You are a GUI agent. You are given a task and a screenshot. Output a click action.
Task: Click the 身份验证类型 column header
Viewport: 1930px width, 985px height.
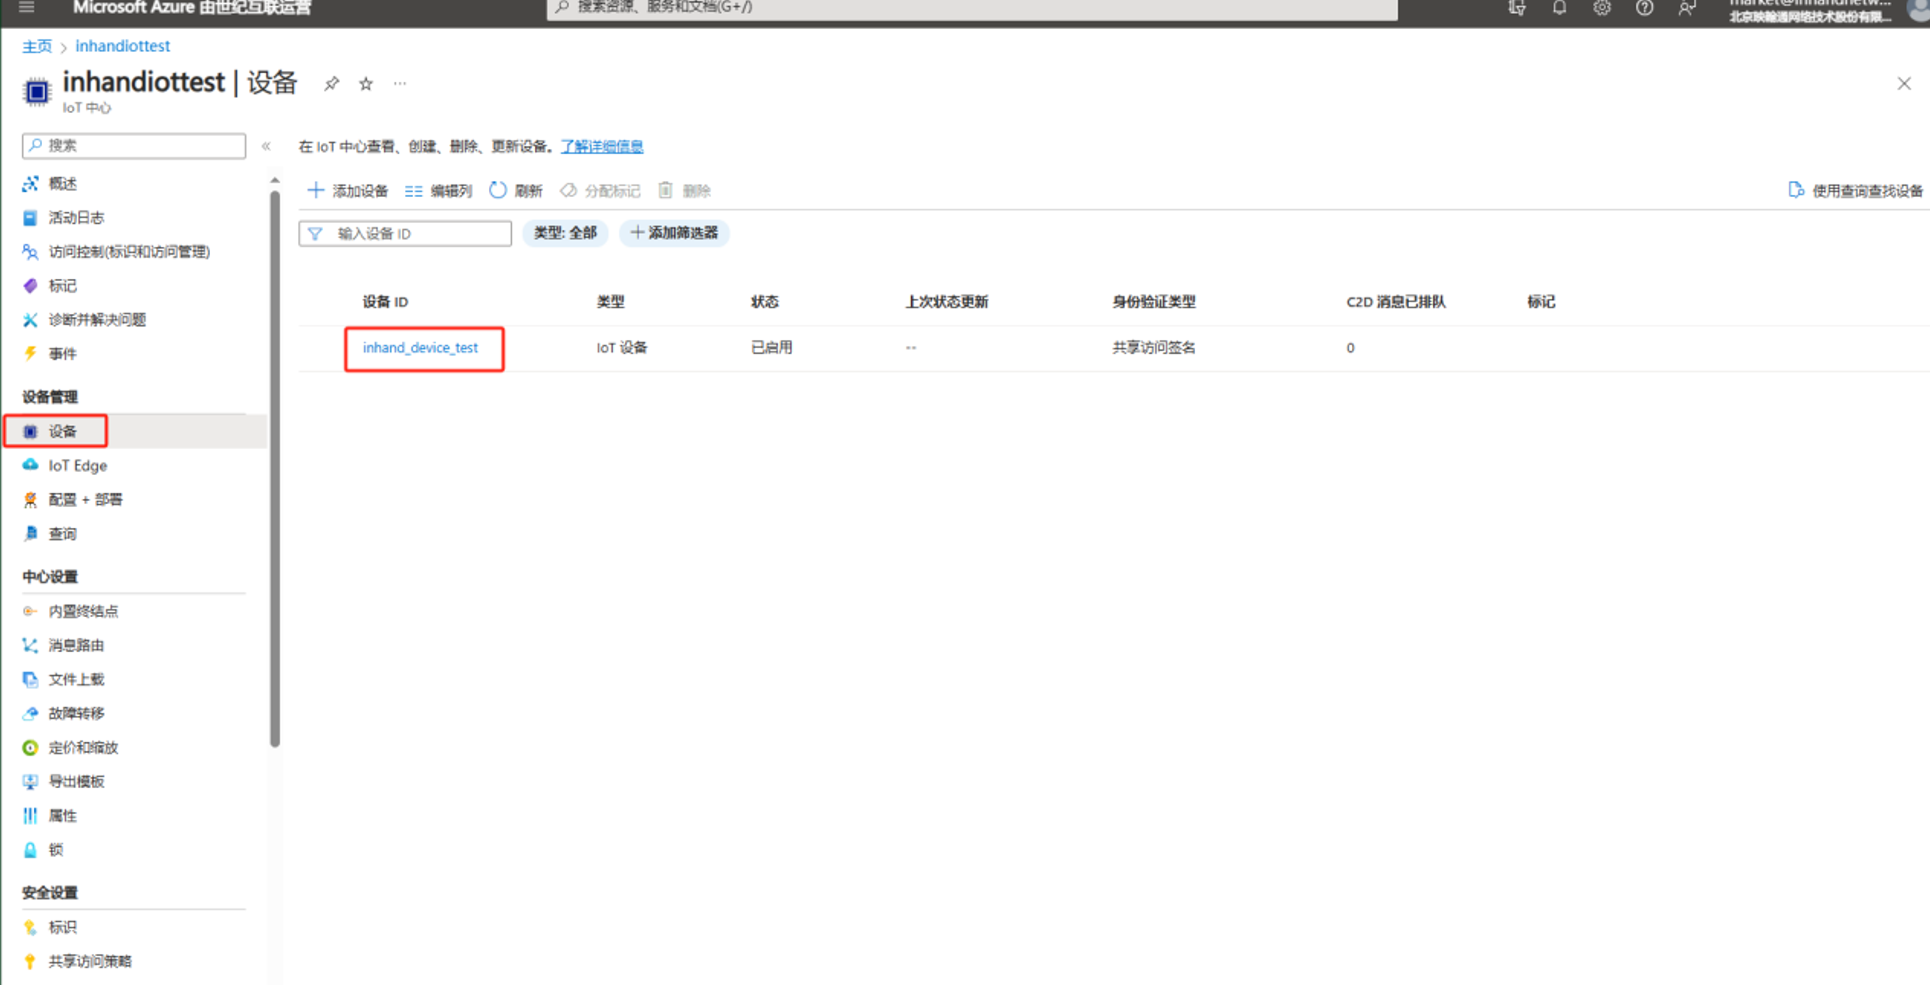[1154, 302]
